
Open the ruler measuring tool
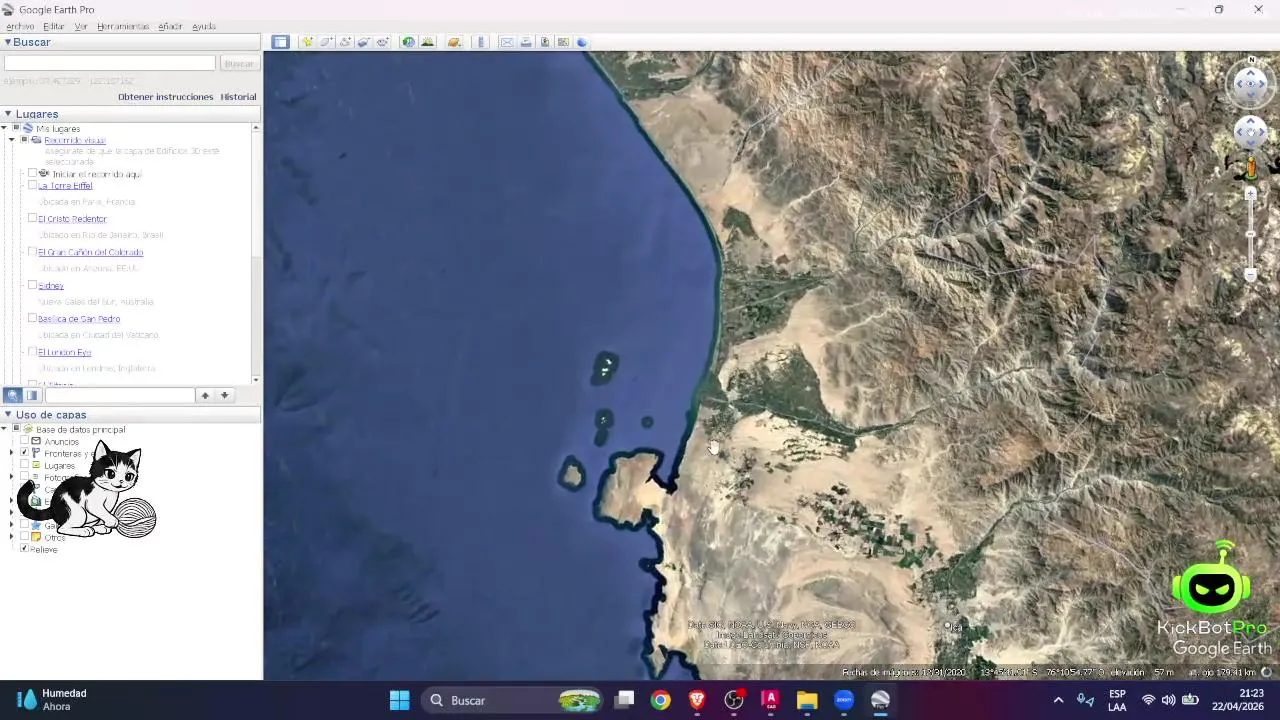(481, 42)
